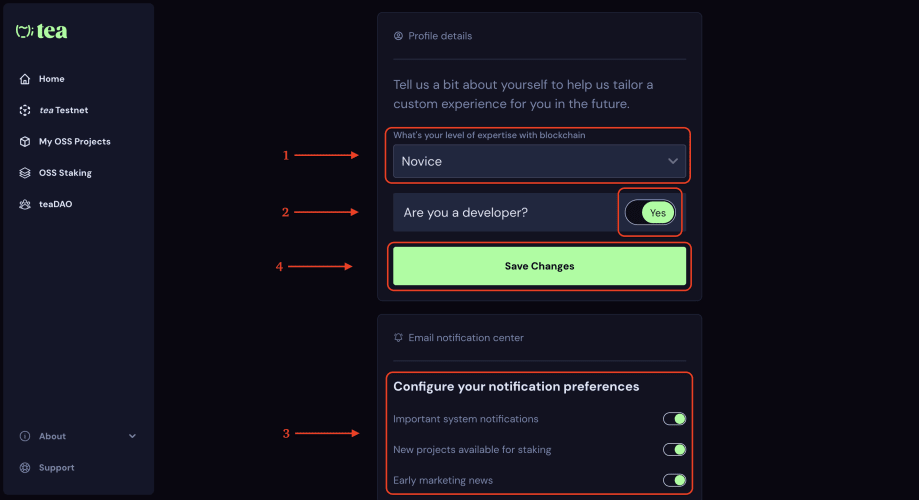The width and height of the screenshot is (919, 500).
Task: Click the teaDAO people icon
Action: pyautogui.click(x=25, y=204)
